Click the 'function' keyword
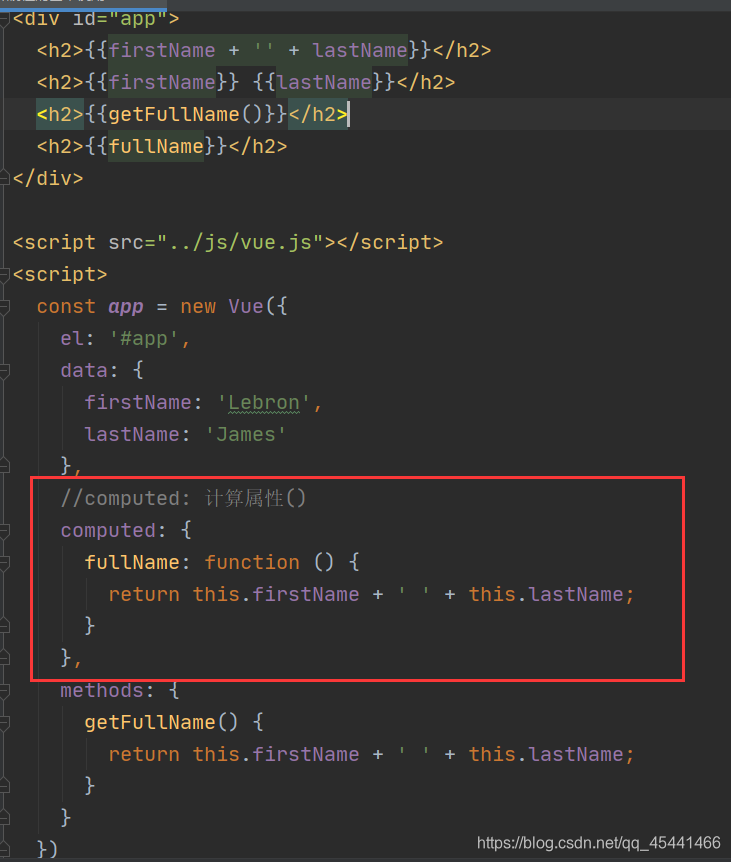This screenshot has height=862, width=731. (x=252, y=562)
